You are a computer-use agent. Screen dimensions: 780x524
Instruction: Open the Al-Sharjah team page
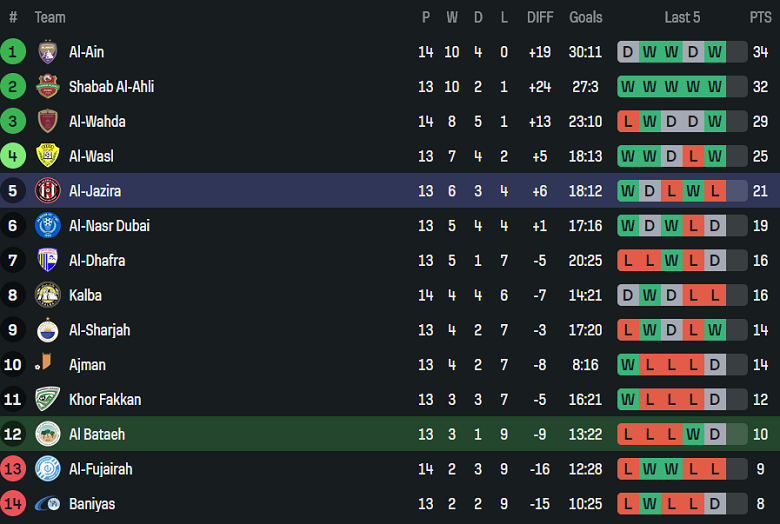pyautogui.click(x=99, y=330)
